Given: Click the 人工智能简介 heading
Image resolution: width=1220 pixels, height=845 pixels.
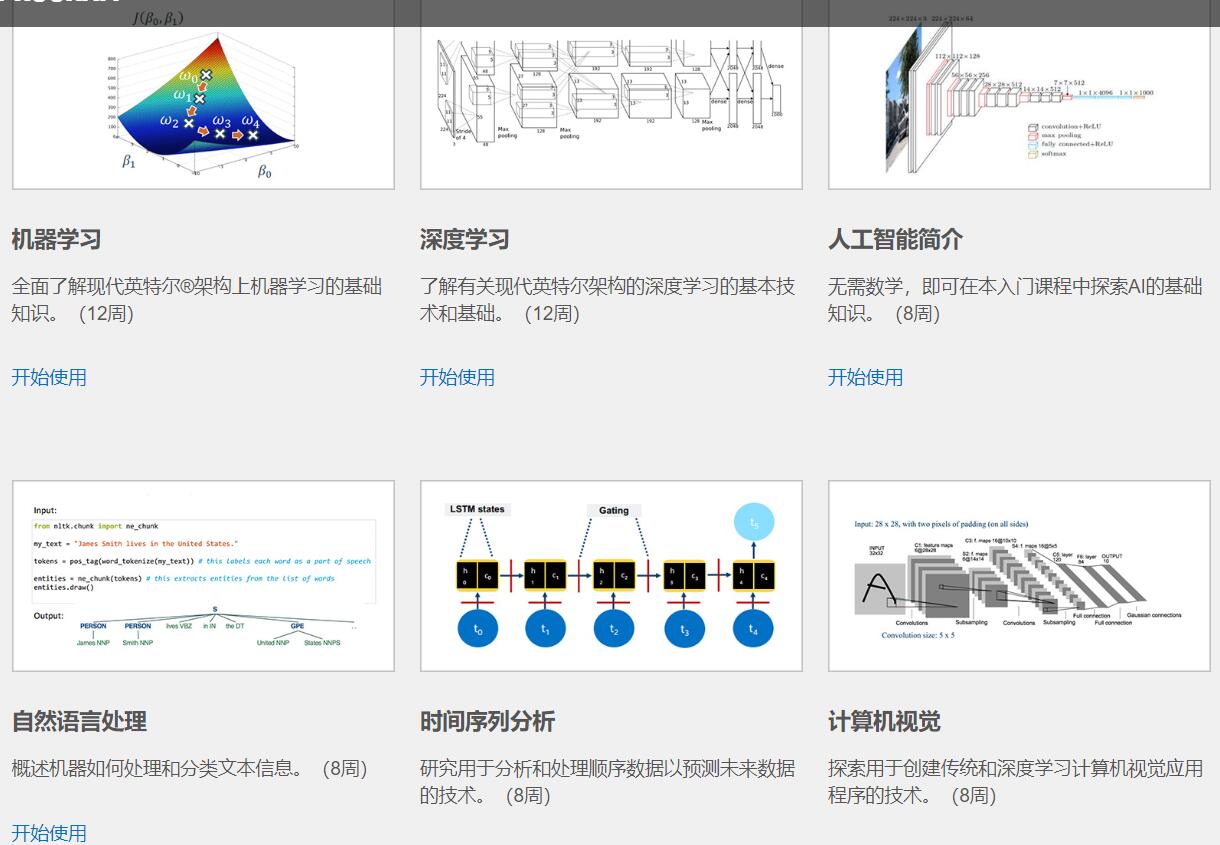Looking at the screenshot, I should pos(895,240).
